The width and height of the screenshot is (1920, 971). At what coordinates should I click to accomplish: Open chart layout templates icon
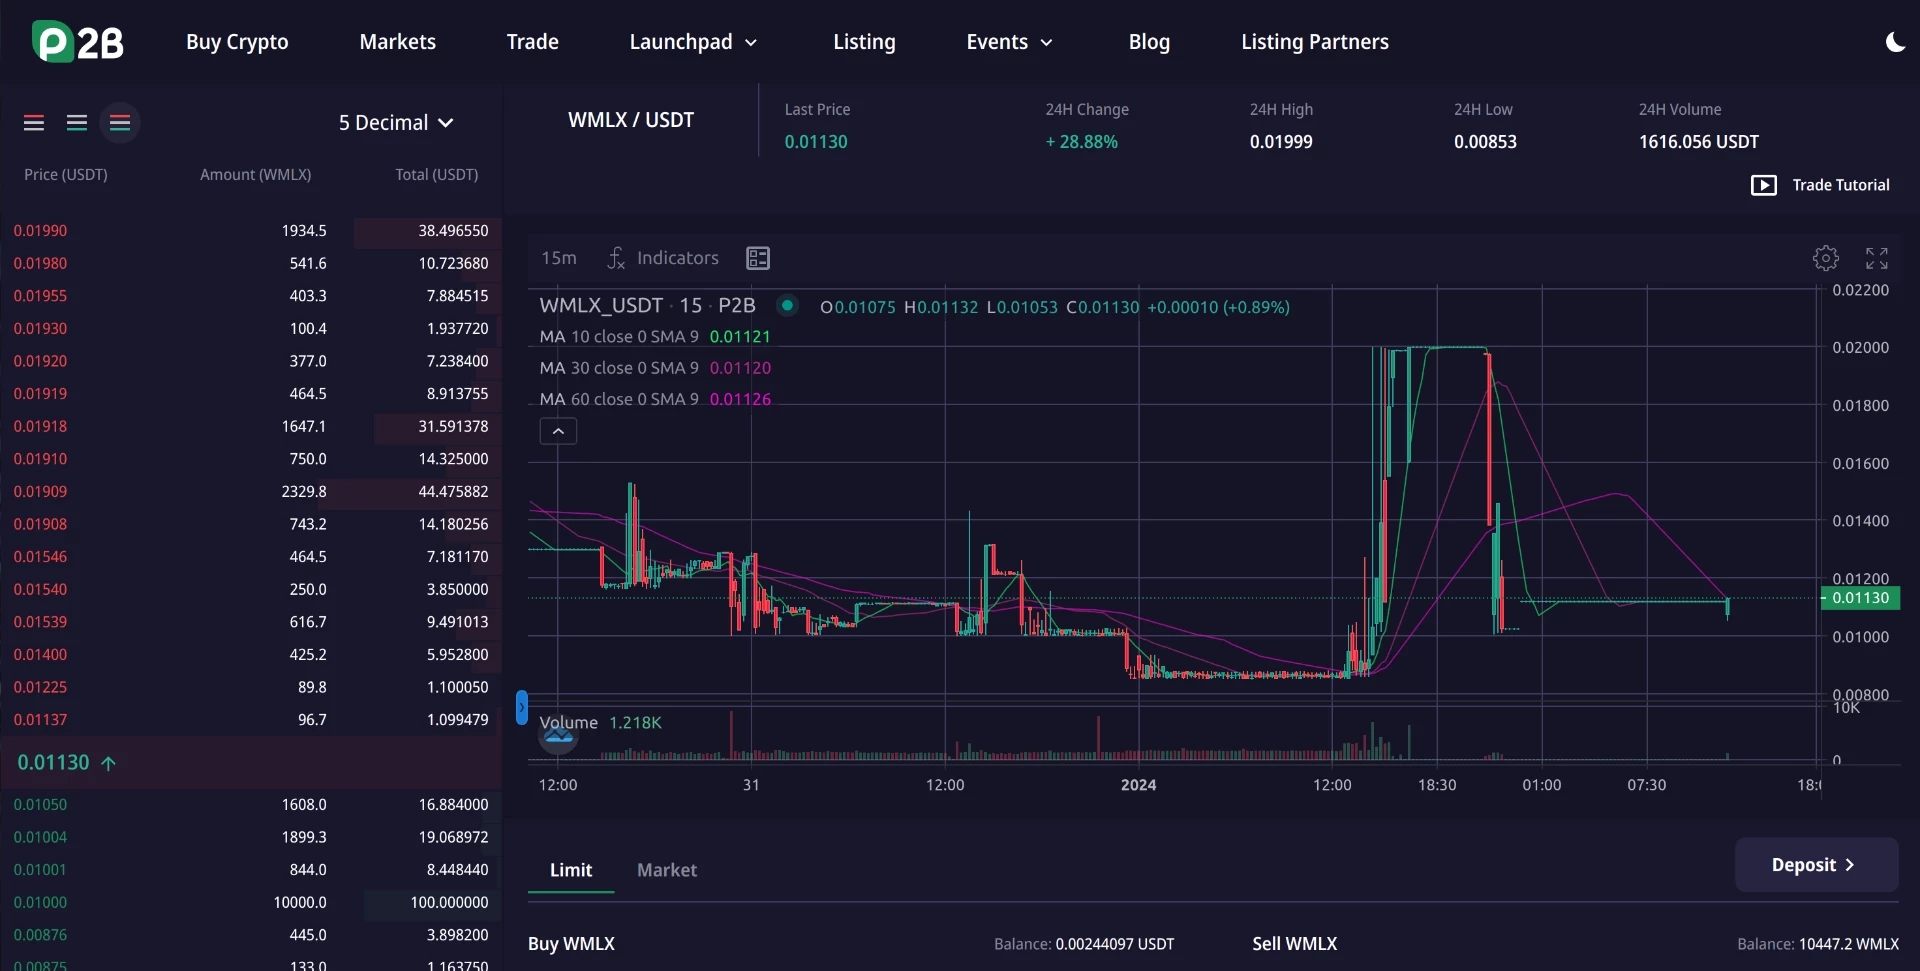758,258
